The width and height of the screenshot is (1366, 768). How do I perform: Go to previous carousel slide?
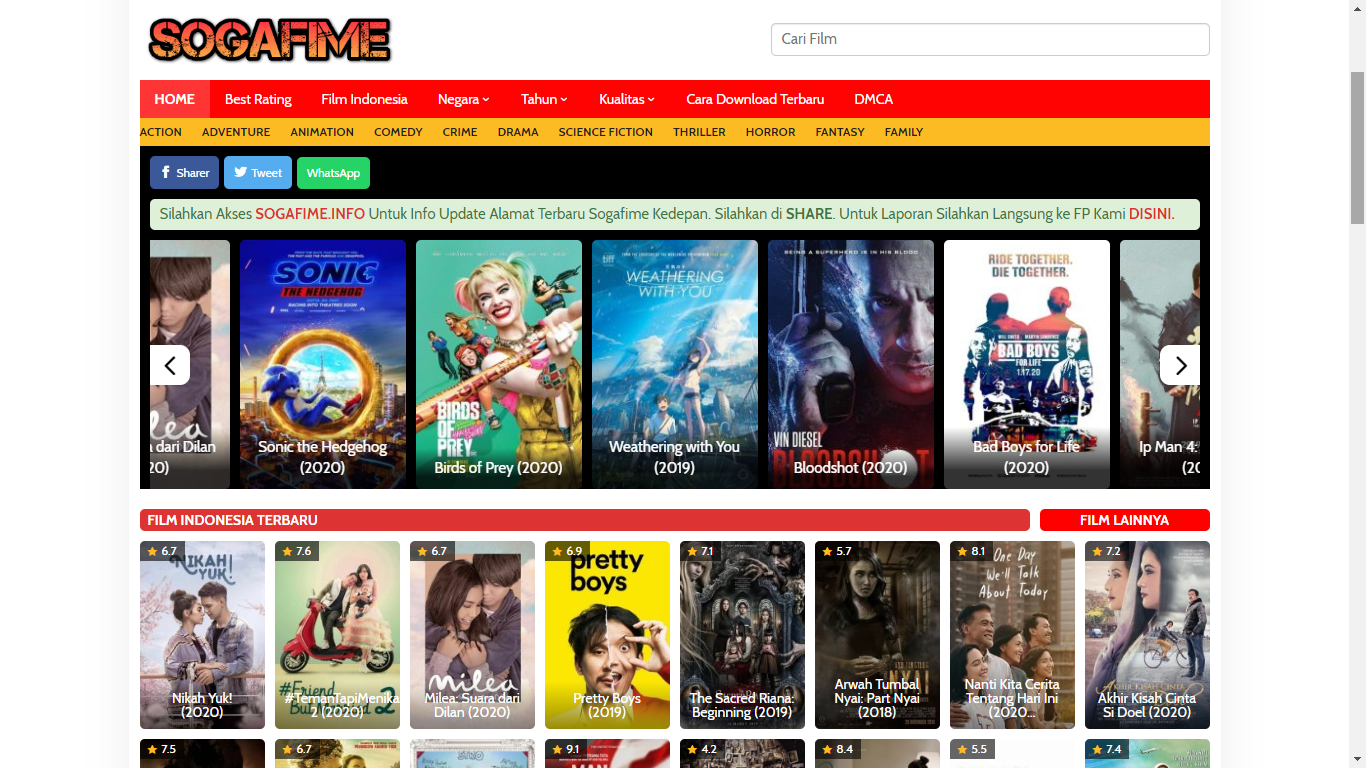170,365
